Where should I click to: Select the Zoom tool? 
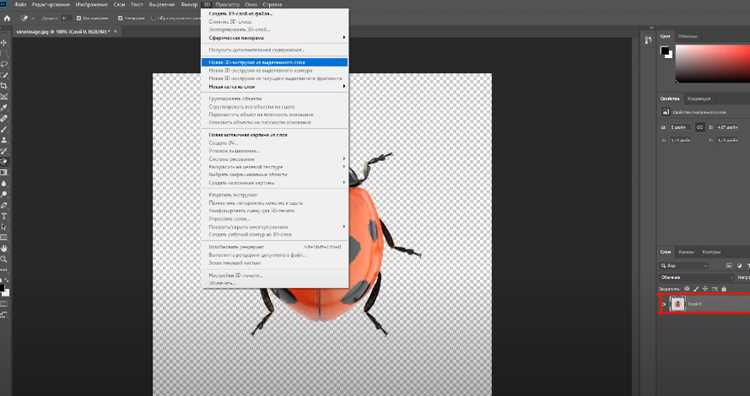tap(4, 259)
